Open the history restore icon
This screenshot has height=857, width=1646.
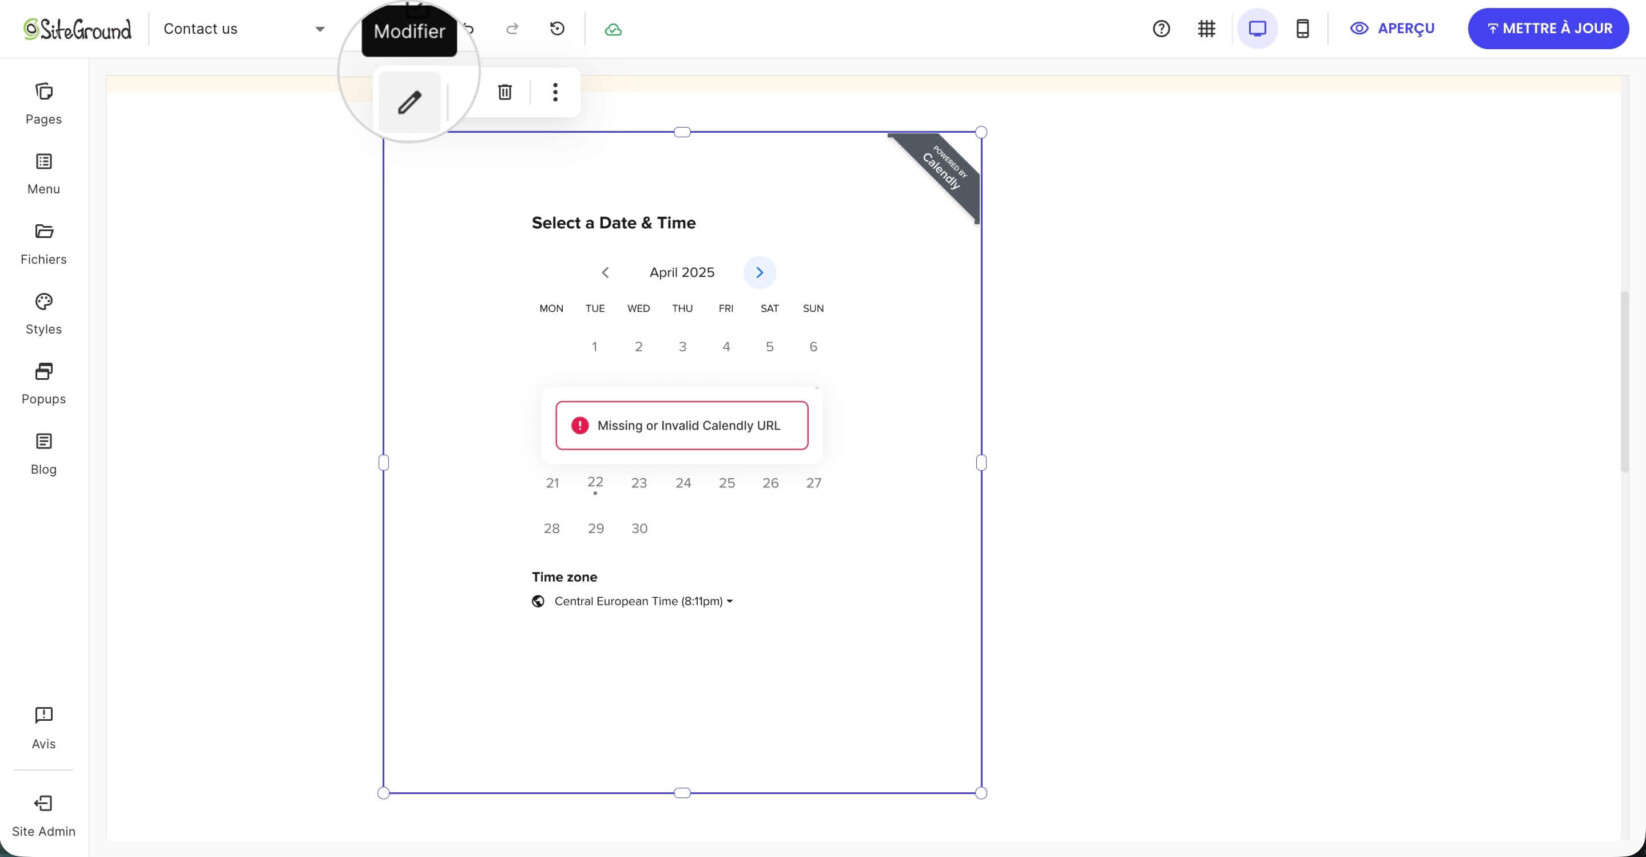tap(557, 29)
